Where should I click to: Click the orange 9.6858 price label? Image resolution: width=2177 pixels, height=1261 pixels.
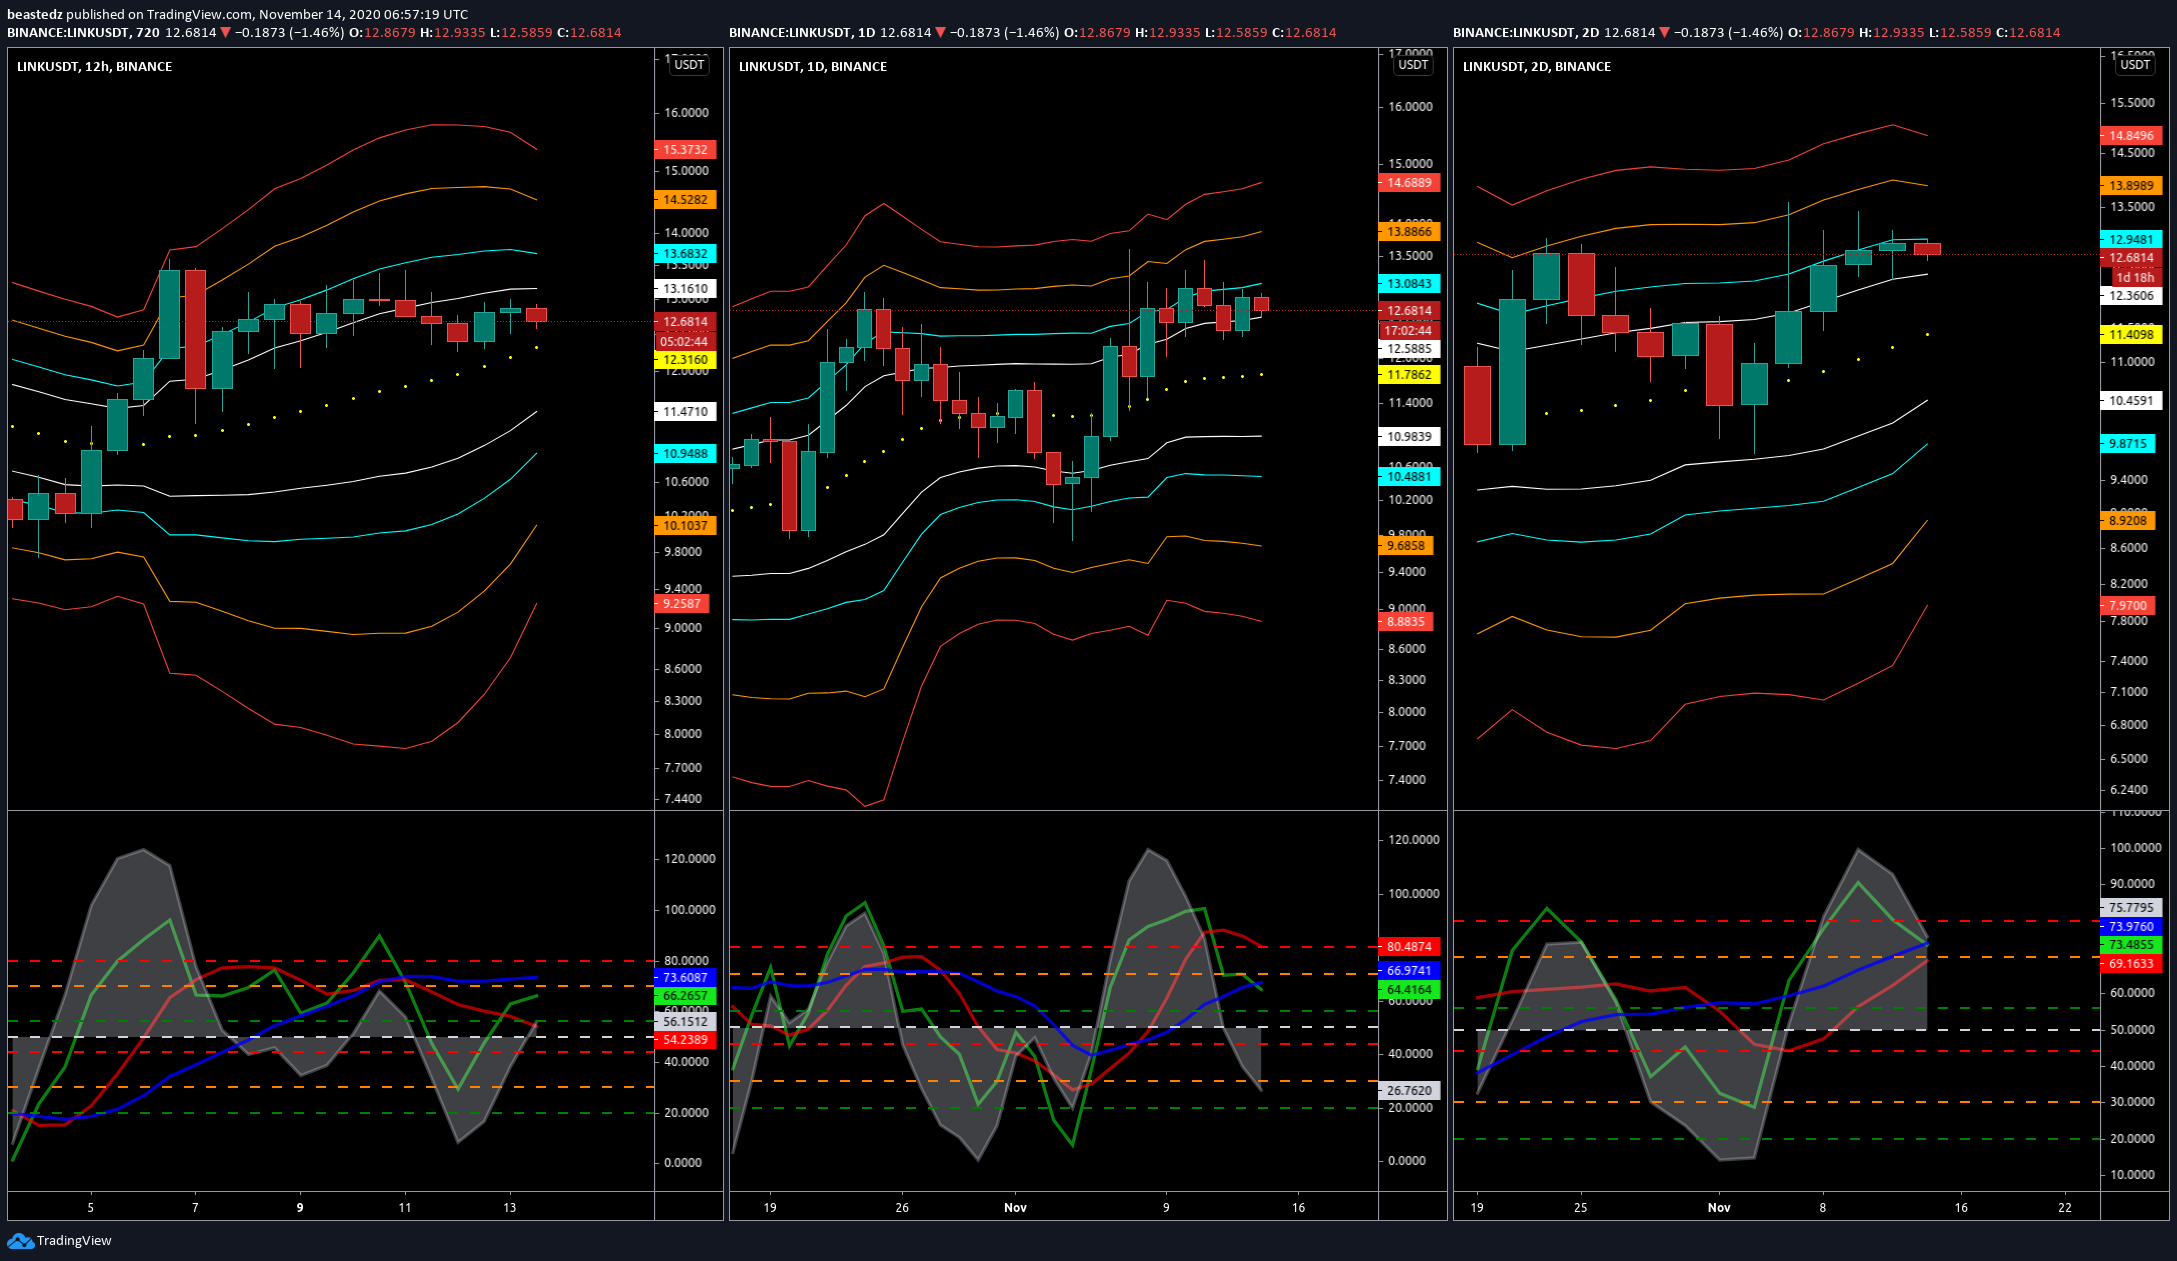pyautogui.click(x=1406, y=546)
